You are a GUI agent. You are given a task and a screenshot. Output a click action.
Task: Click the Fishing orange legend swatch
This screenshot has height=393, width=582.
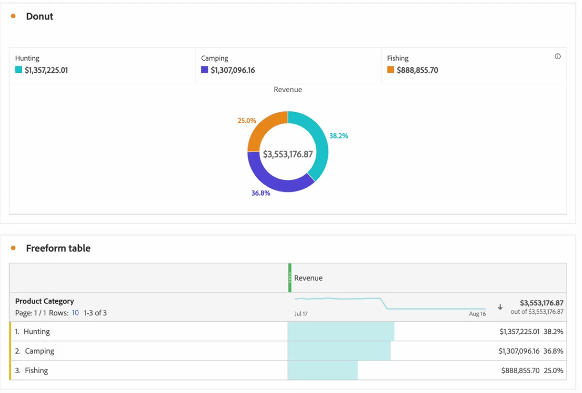click(x=390, y=69)
